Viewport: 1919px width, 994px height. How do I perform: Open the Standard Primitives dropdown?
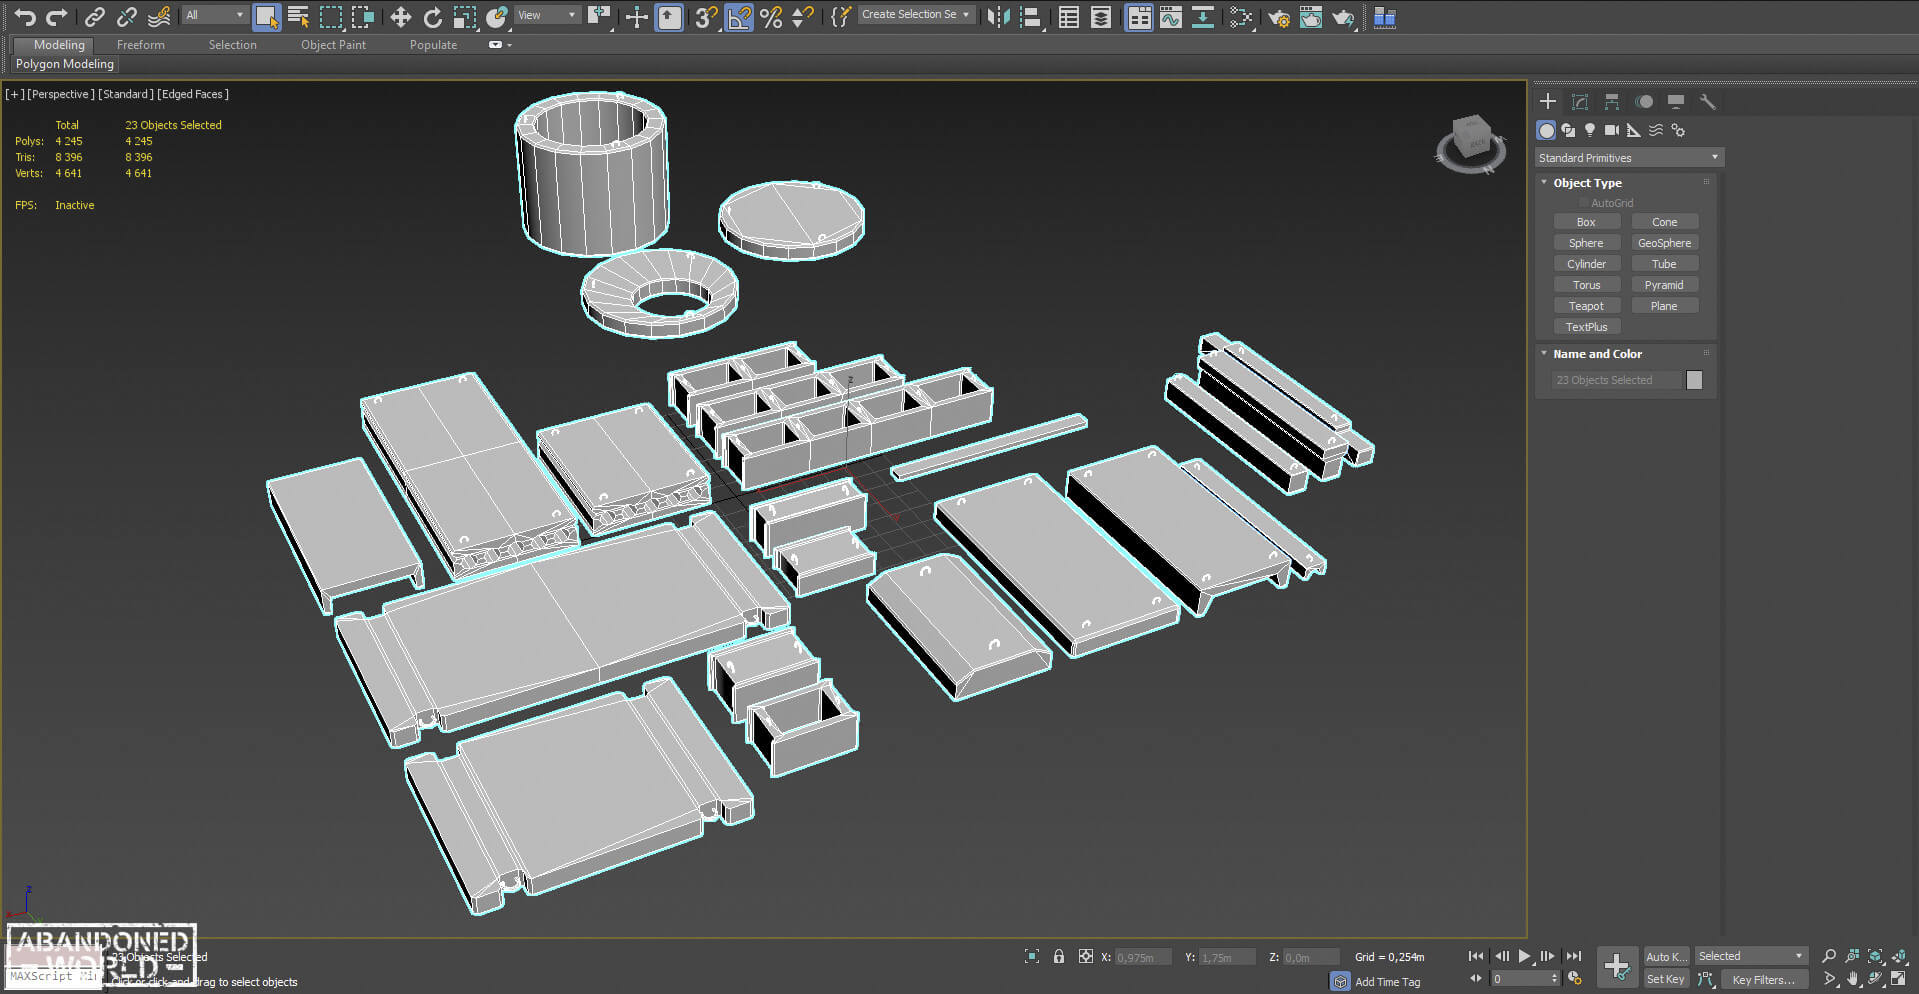point(1629,158)
